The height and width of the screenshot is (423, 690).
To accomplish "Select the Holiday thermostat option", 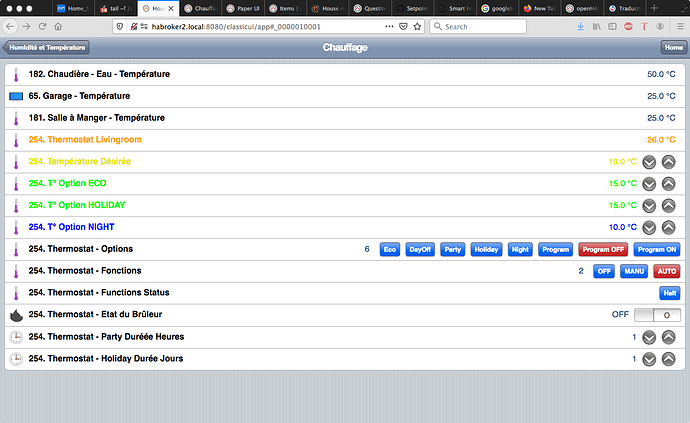I will [x=486, y=250].
